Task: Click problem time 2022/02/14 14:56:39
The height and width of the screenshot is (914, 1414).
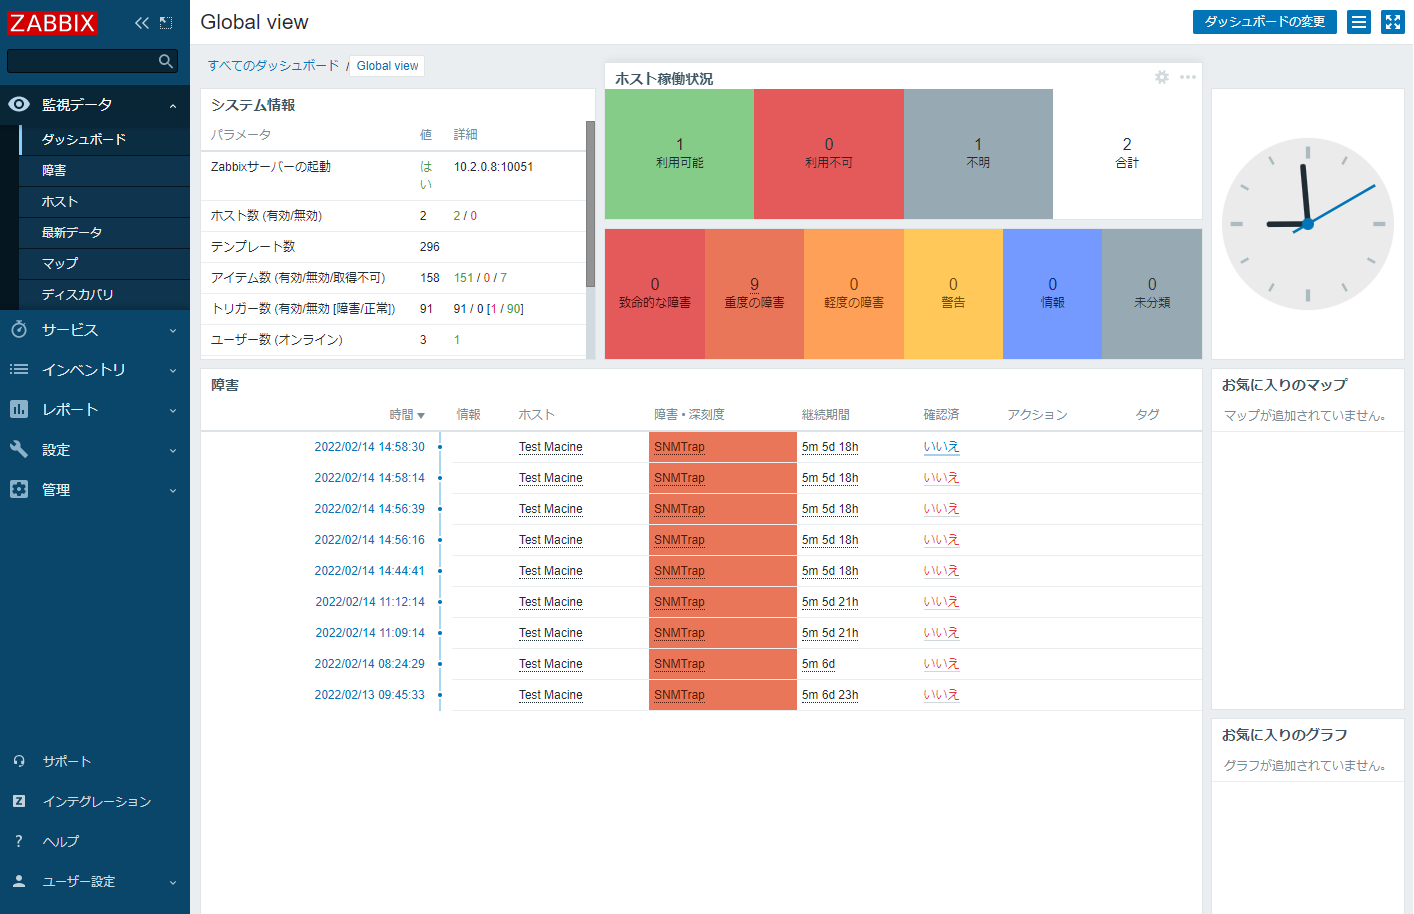Action: [x=369, y=509]
